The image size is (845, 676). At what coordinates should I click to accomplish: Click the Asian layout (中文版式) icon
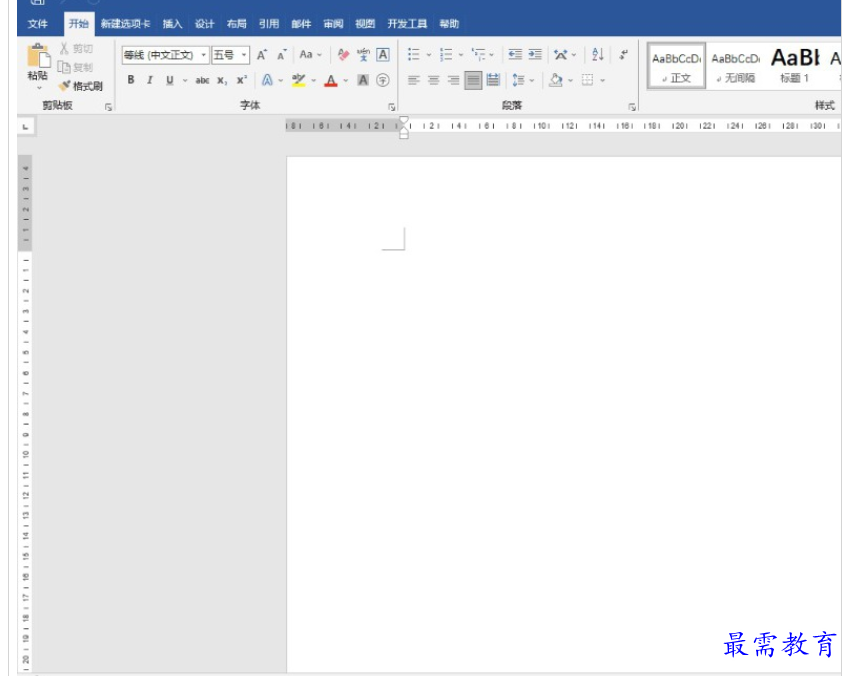tap(560, 54)
